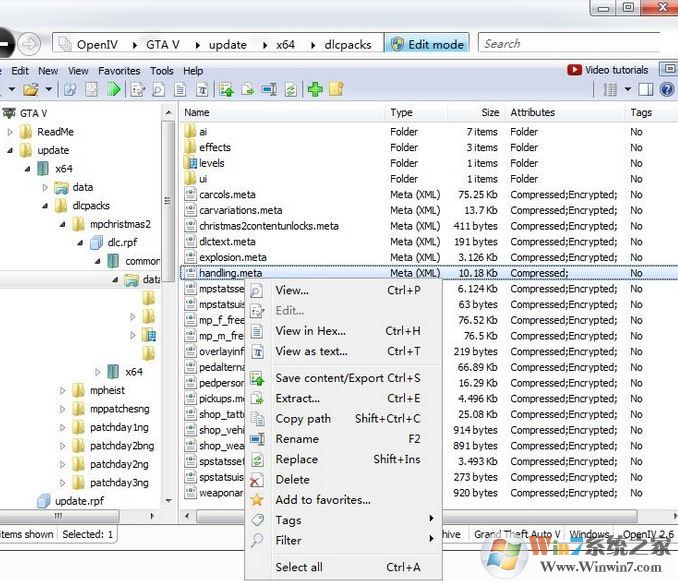Viewport: 678px width, 581px height.
Task: Select the update.rpf archive in tree
Action: click(78, 501)
